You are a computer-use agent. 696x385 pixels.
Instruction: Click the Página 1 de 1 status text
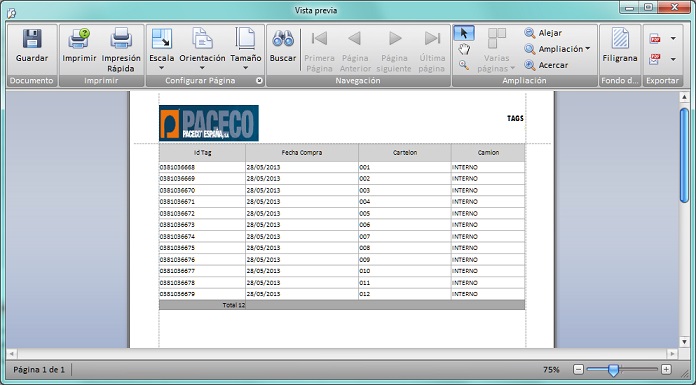39,369
